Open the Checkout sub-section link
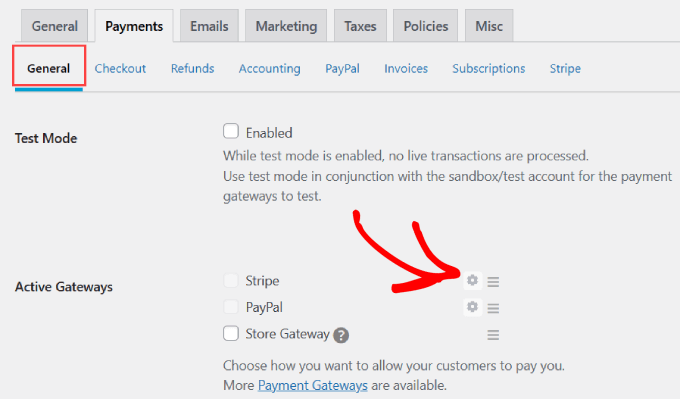 click(x=120, y=69)
